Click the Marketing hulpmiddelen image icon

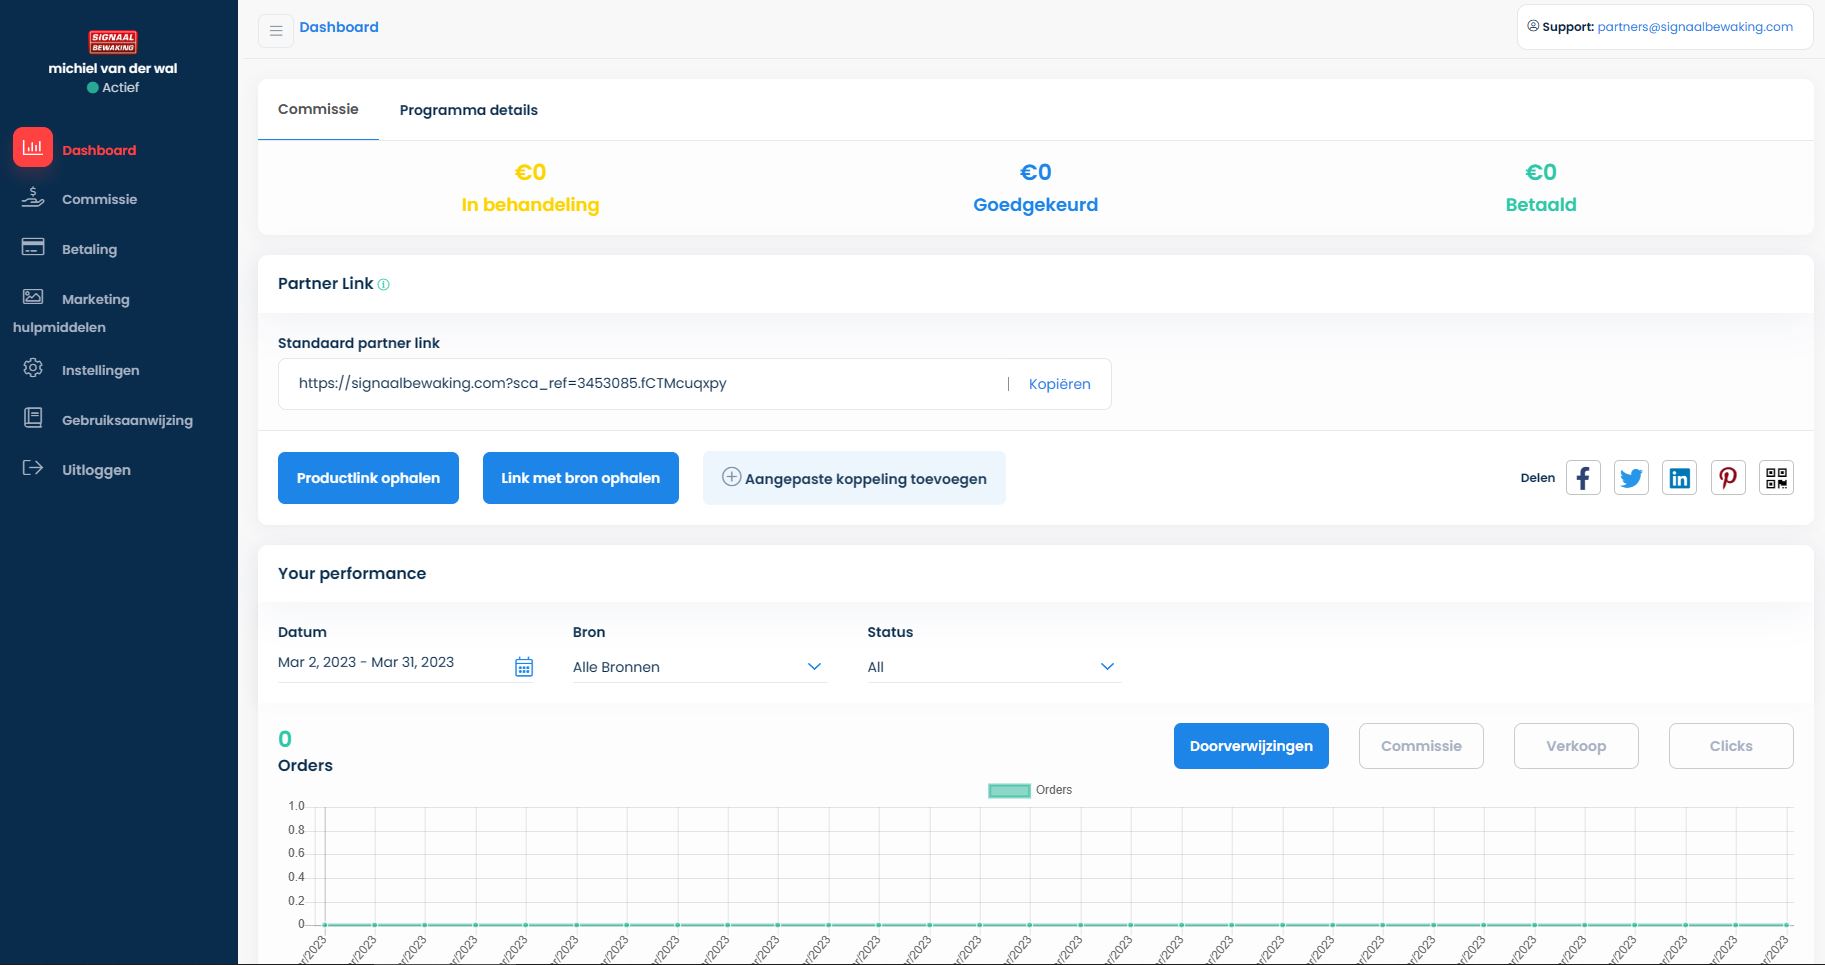[33, 294]
